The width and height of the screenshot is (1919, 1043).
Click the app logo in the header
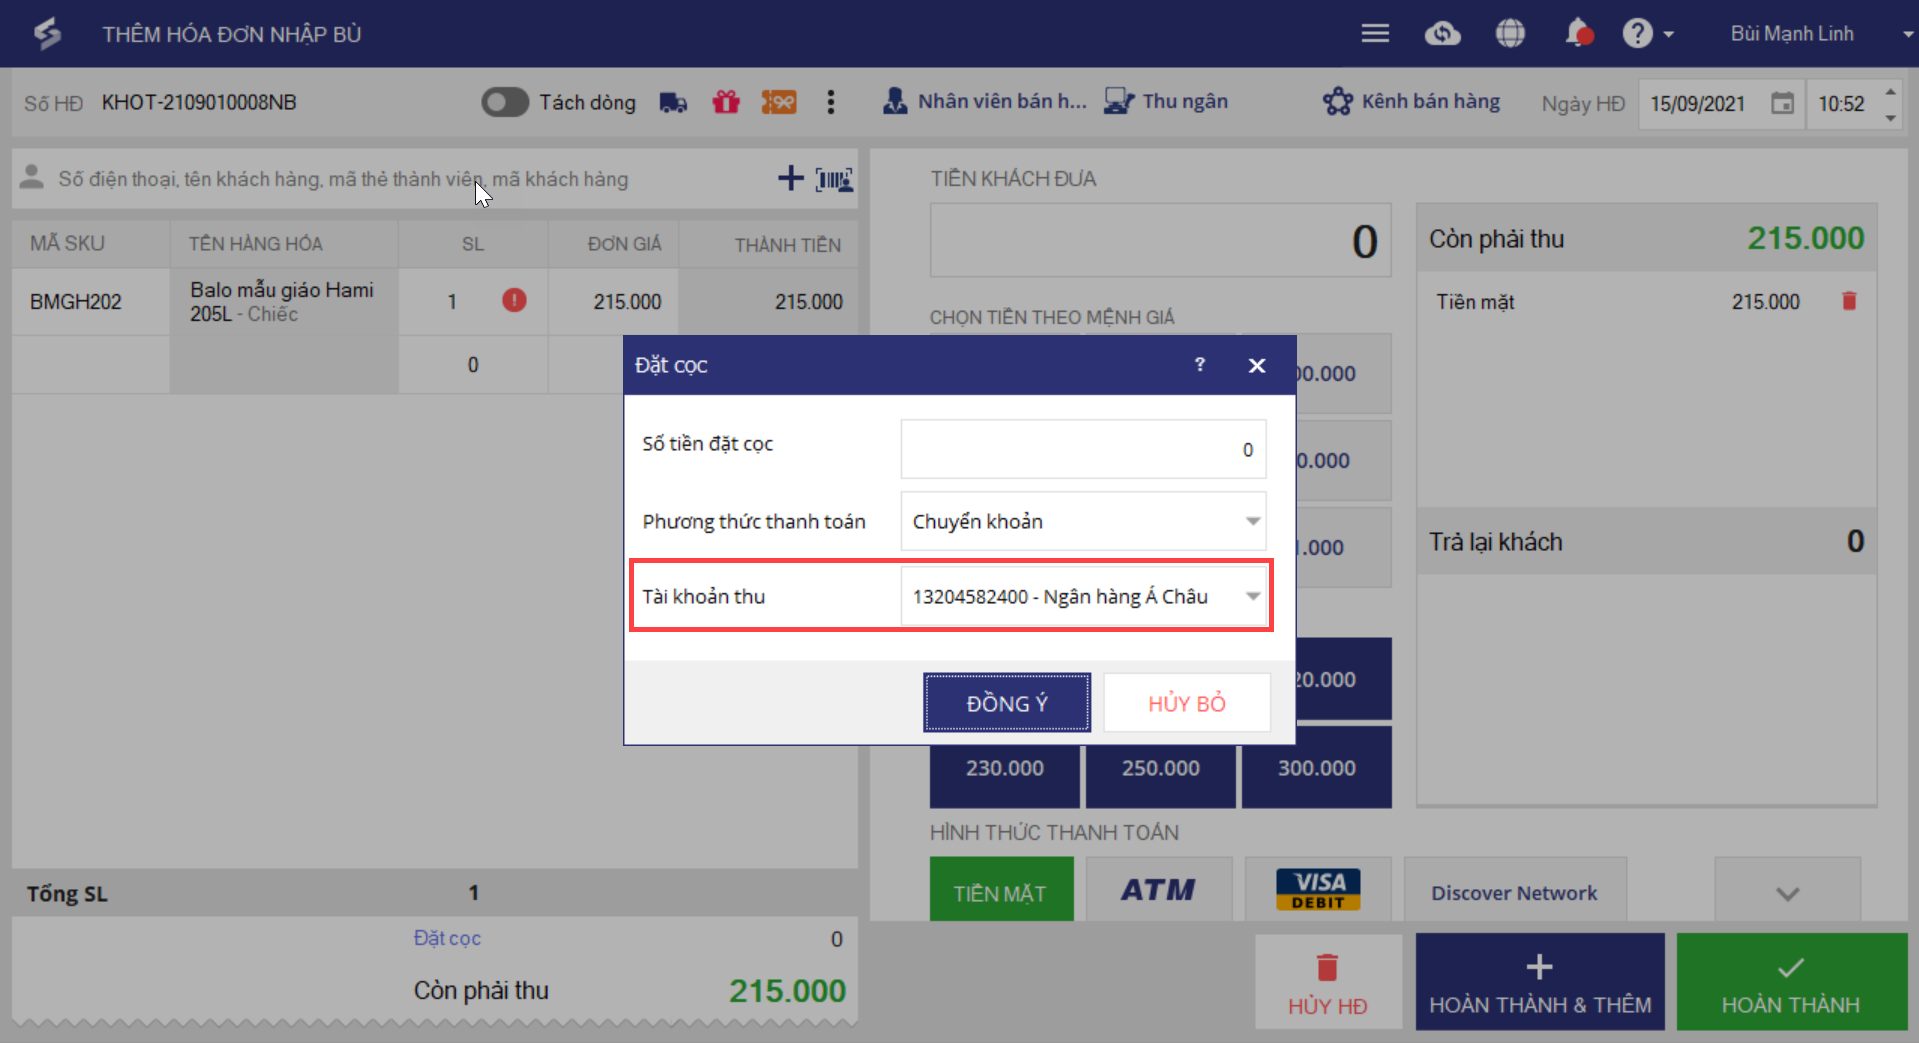tap(47, 34)
